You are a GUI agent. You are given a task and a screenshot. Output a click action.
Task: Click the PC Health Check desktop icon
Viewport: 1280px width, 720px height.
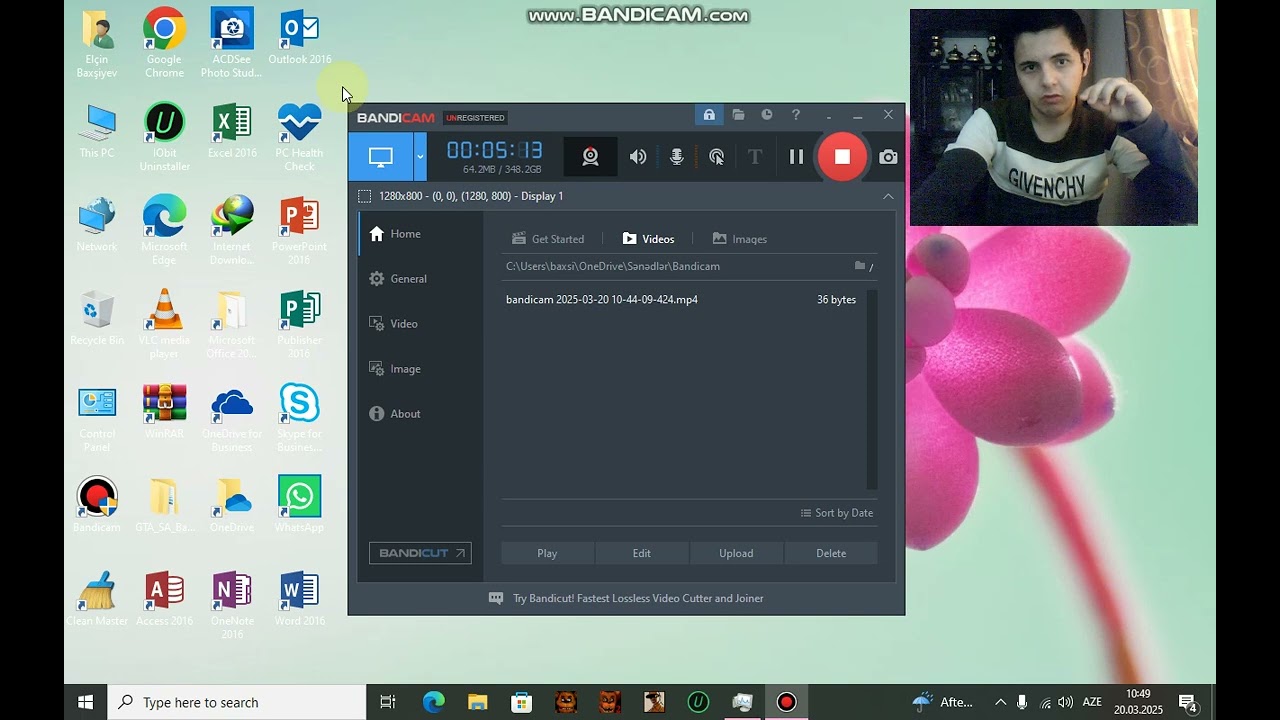[x=300, y=137]
